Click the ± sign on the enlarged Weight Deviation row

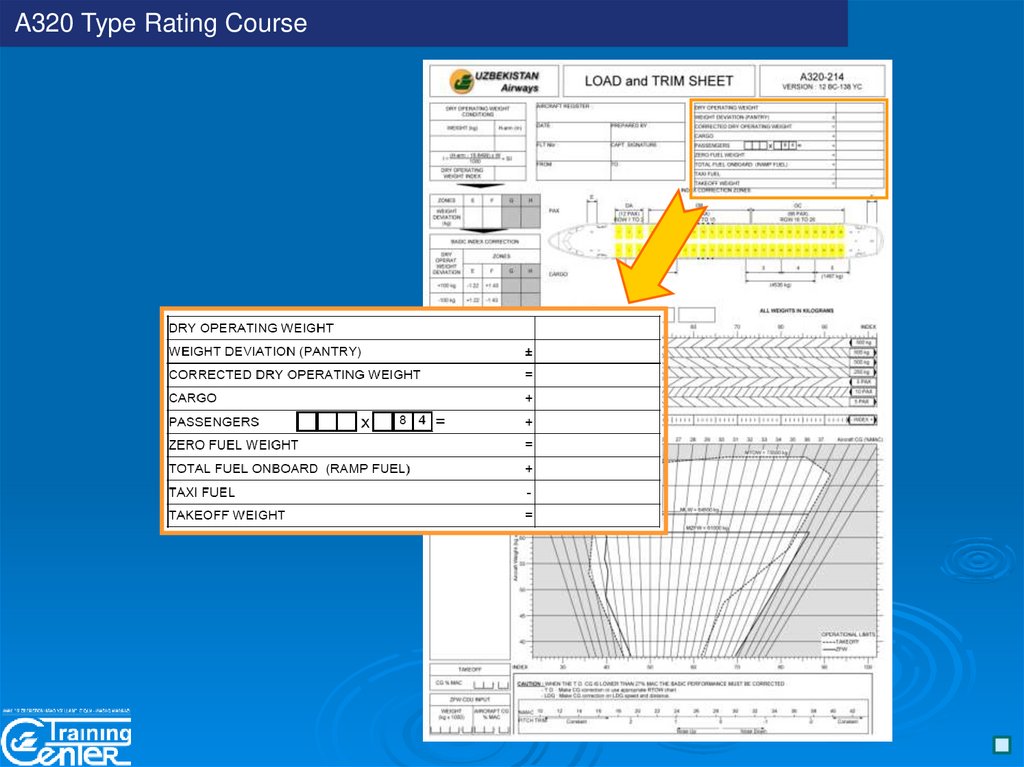(x=529, y=352)
